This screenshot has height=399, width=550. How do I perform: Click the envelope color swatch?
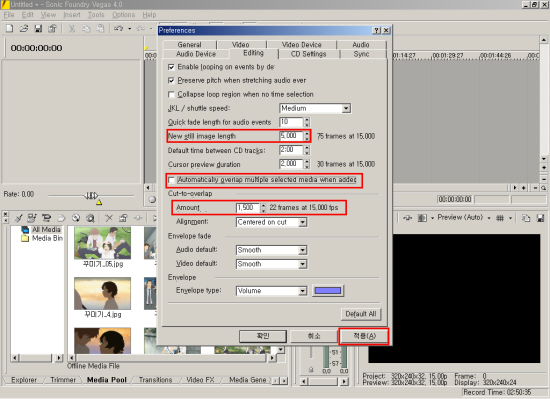(328, 291)
